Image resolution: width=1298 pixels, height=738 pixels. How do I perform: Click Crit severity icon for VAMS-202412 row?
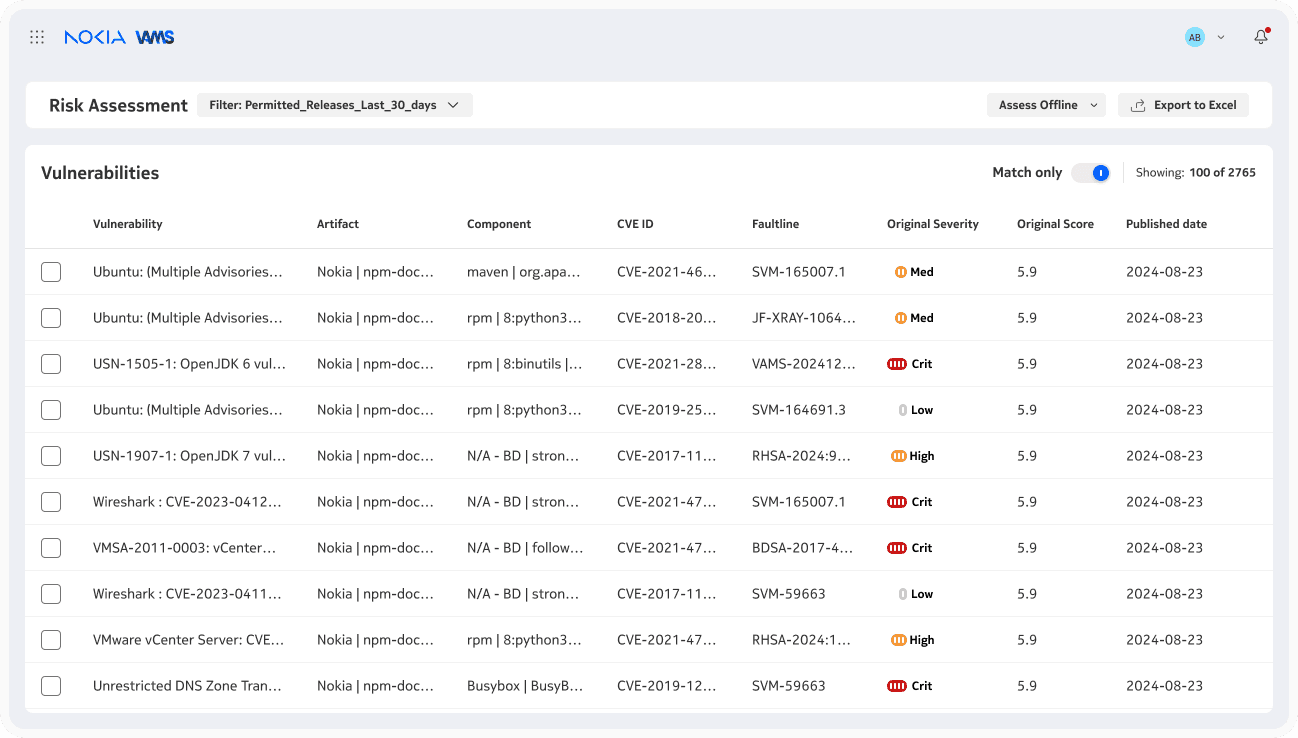(x=897, y=364)
